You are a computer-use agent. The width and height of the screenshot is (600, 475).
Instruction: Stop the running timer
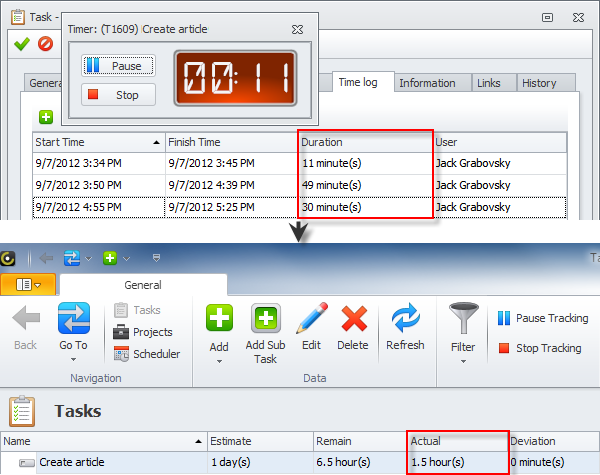118,96
